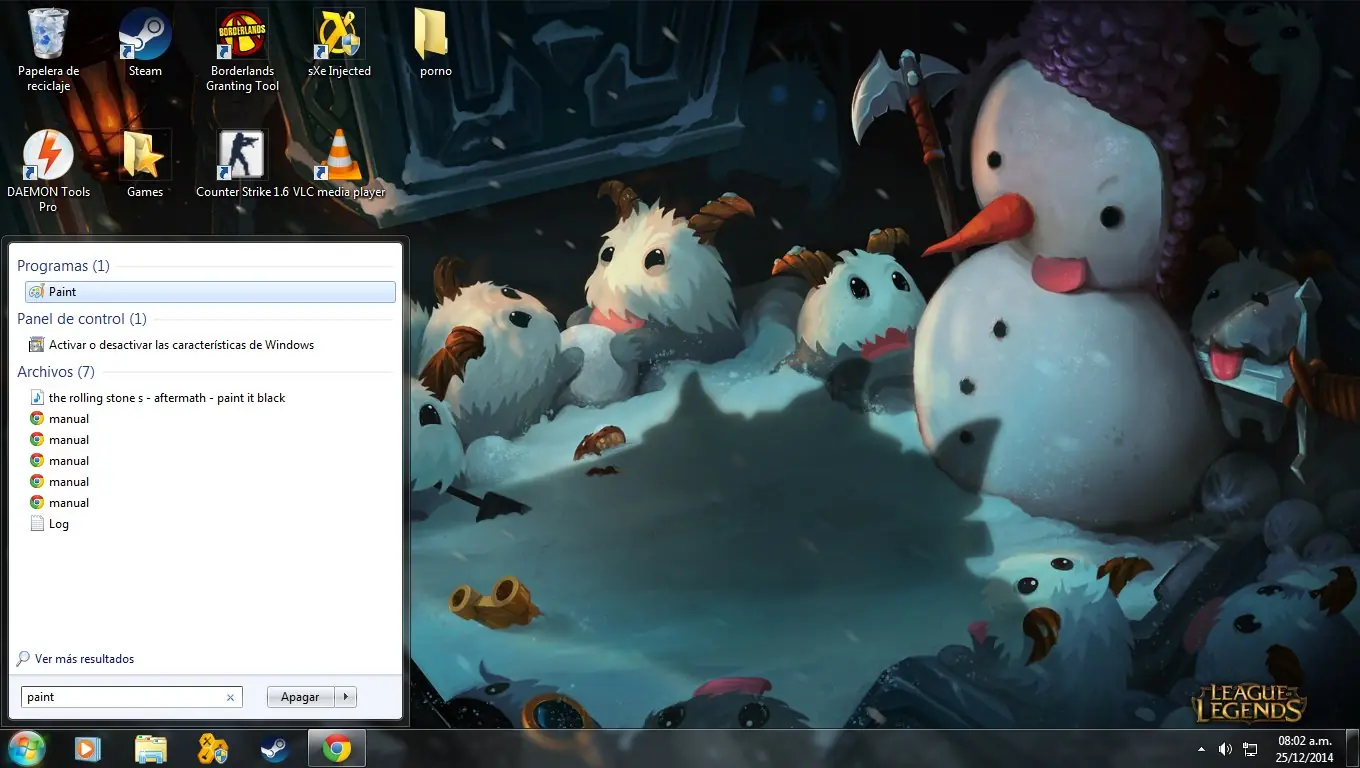Select the DAEMON Tools Pro shortcut
Image resolution: width=1360 pixels, height=768 pixels.
point(48,171)
